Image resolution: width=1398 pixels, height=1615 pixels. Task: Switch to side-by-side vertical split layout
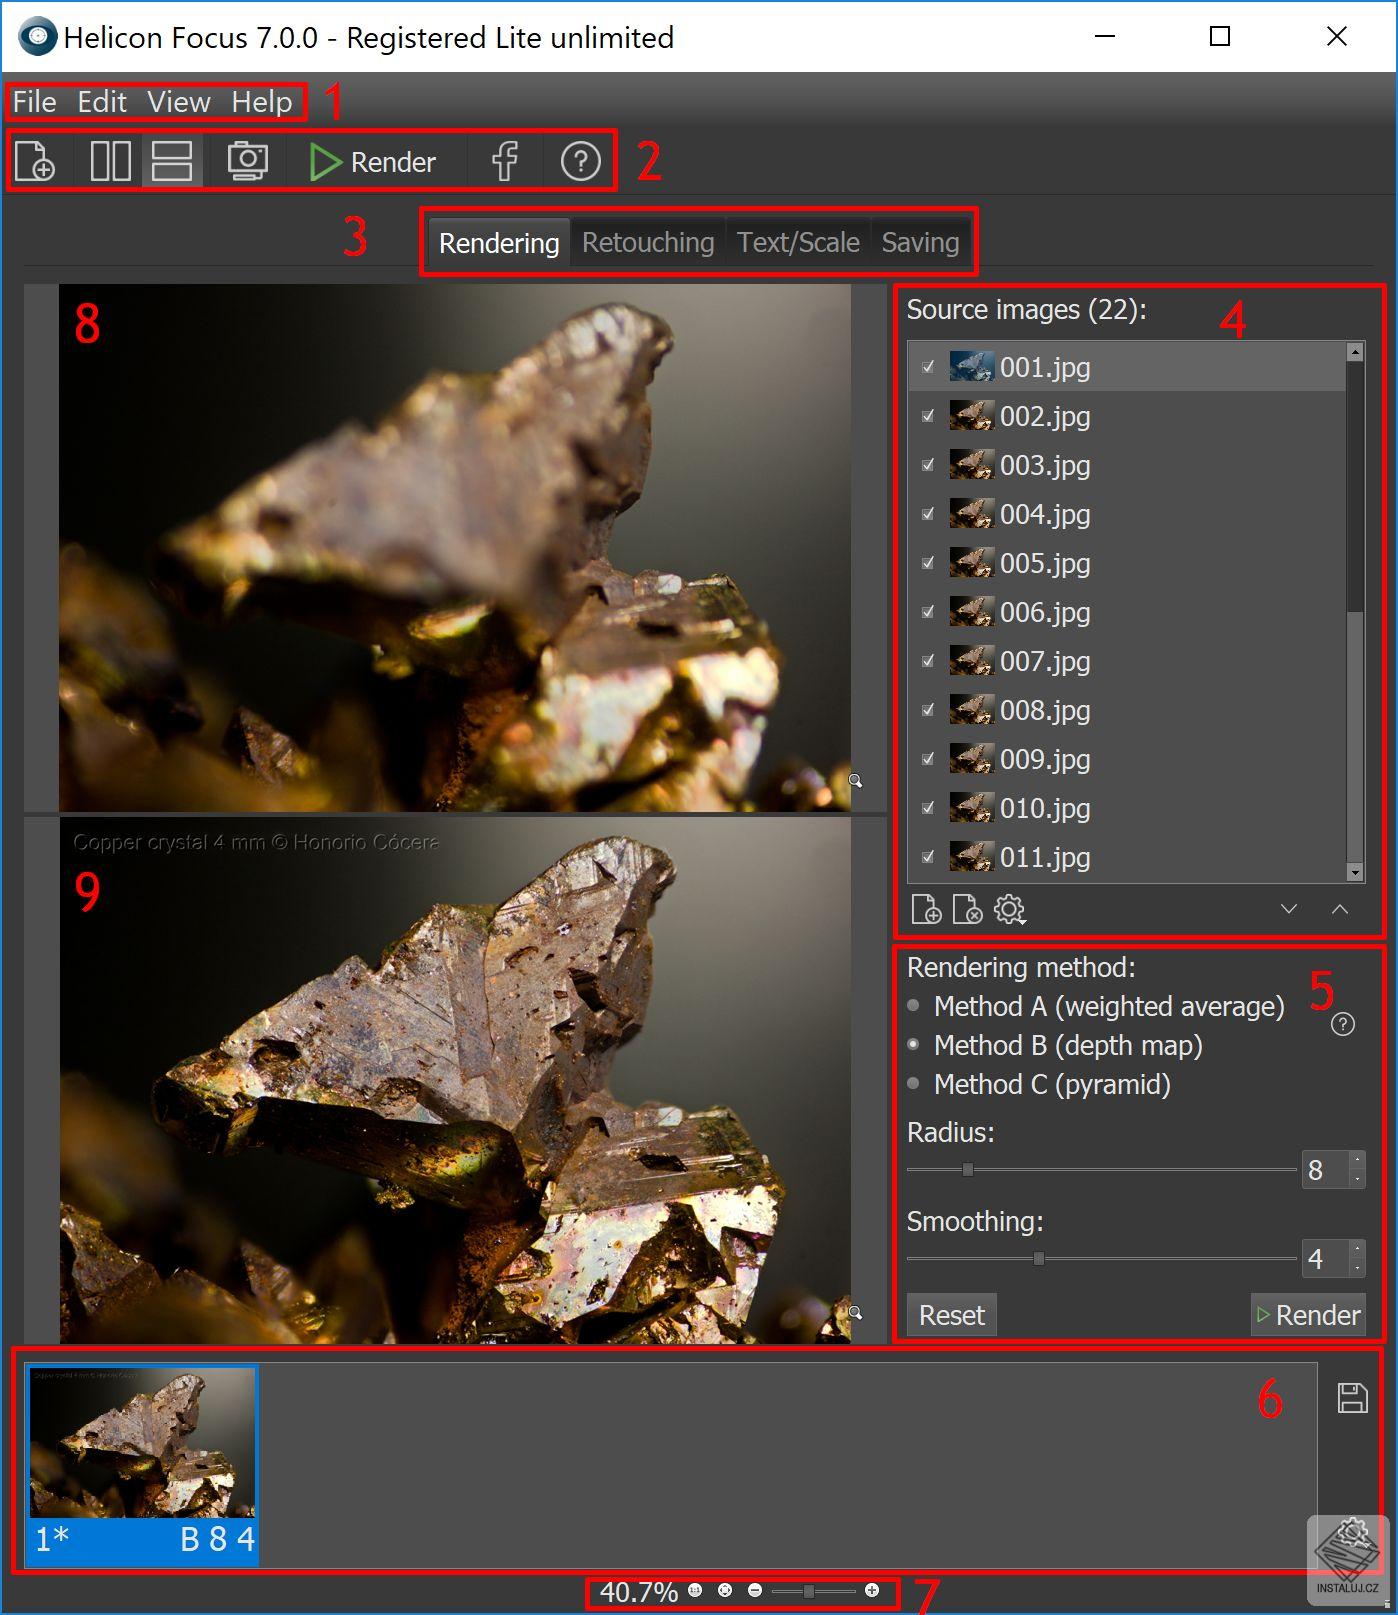coord(110,161)
